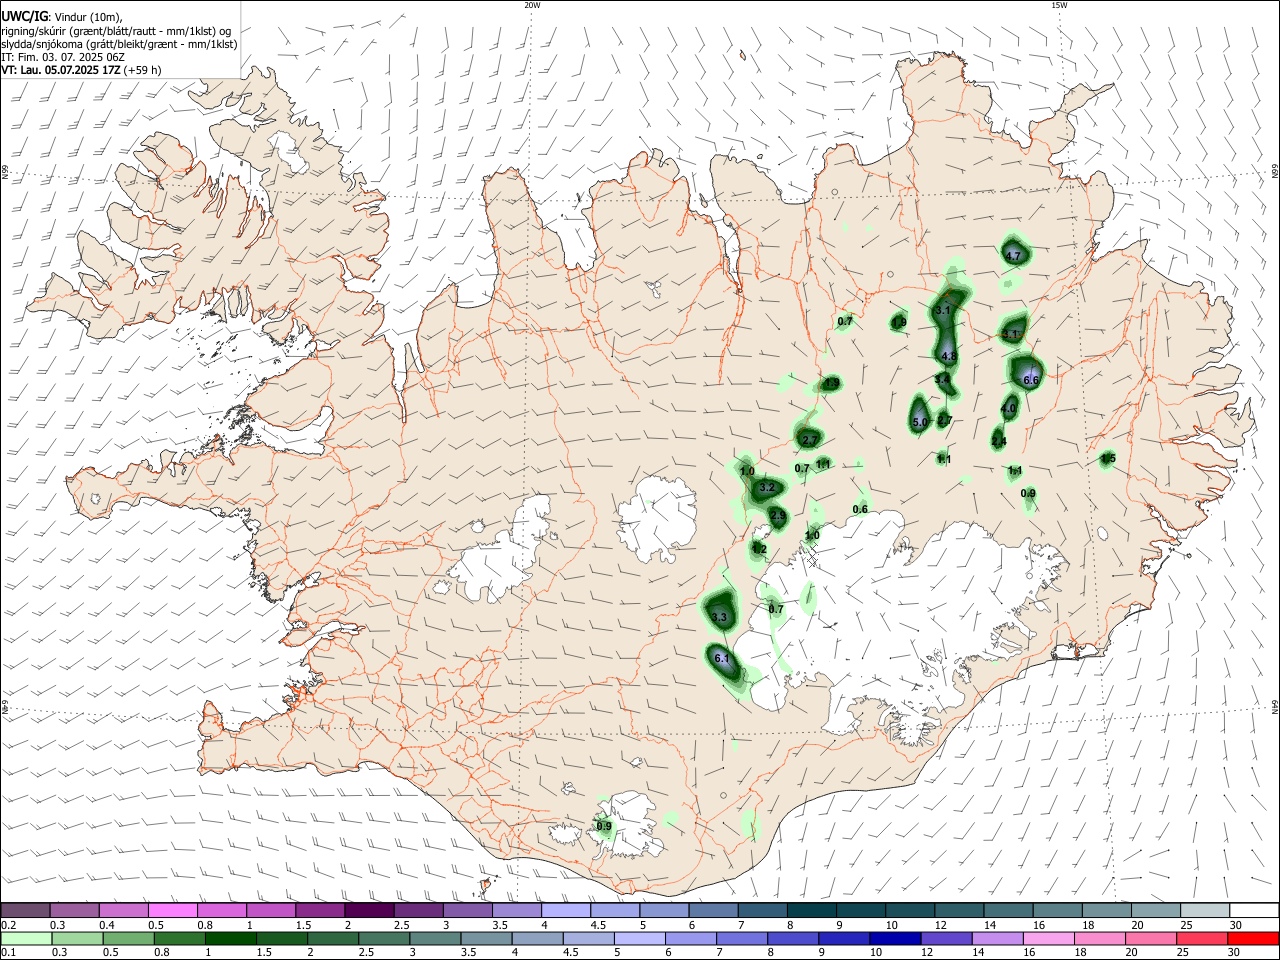Select lower legend swatch between 10 and 12

896,938
